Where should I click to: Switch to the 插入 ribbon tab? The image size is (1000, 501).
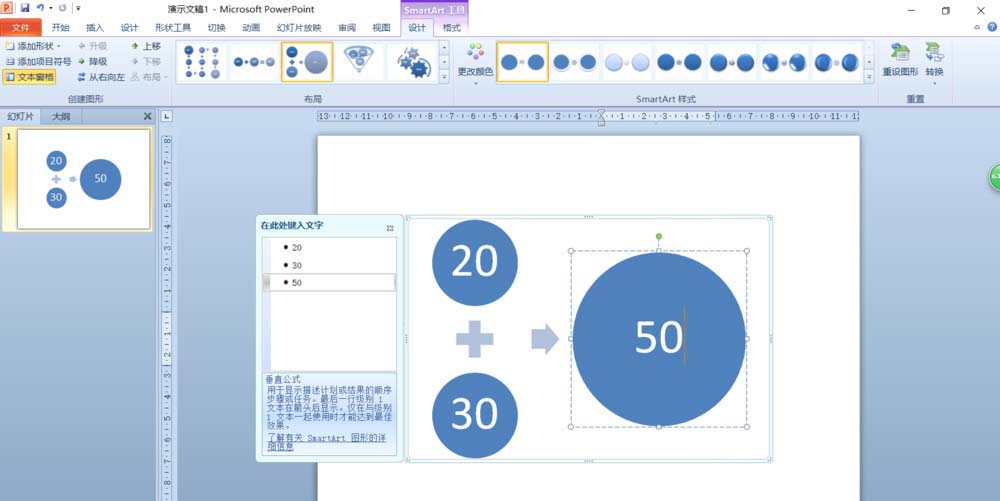95,27
